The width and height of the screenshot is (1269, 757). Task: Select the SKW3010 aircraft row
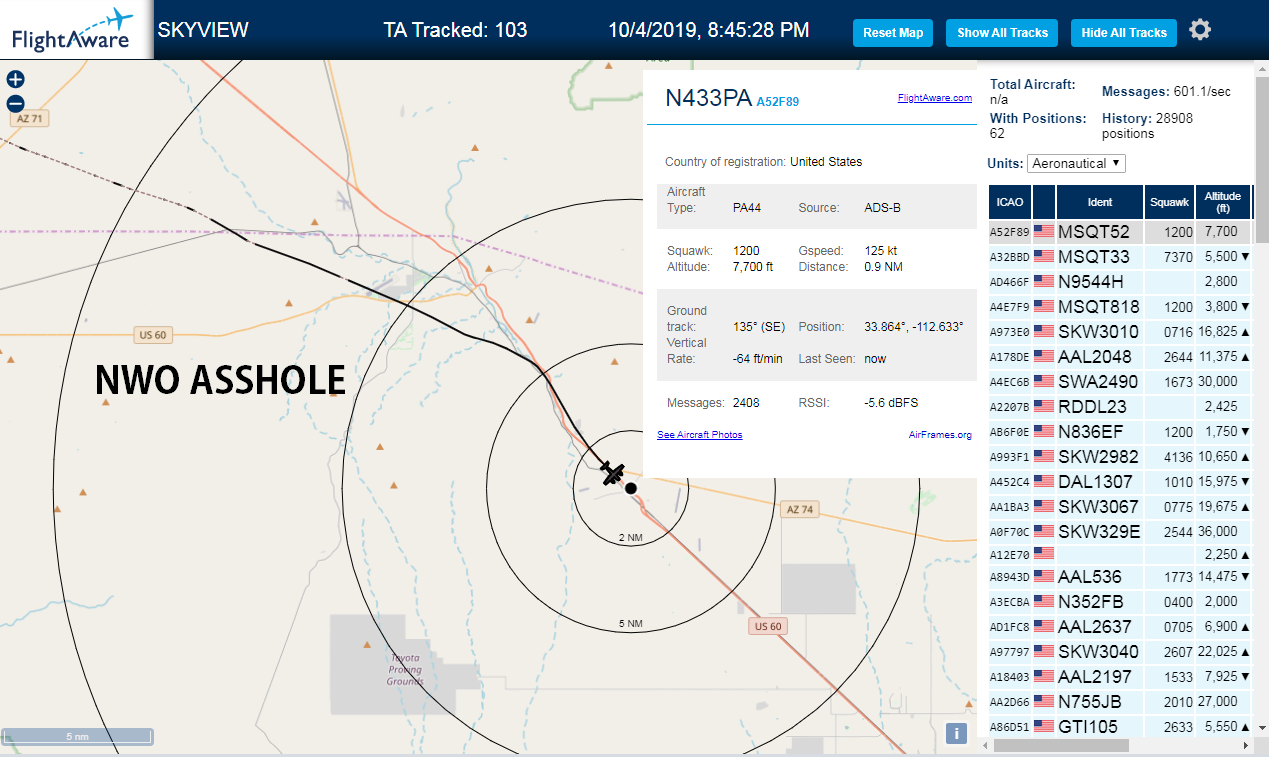pos(1119,332)
